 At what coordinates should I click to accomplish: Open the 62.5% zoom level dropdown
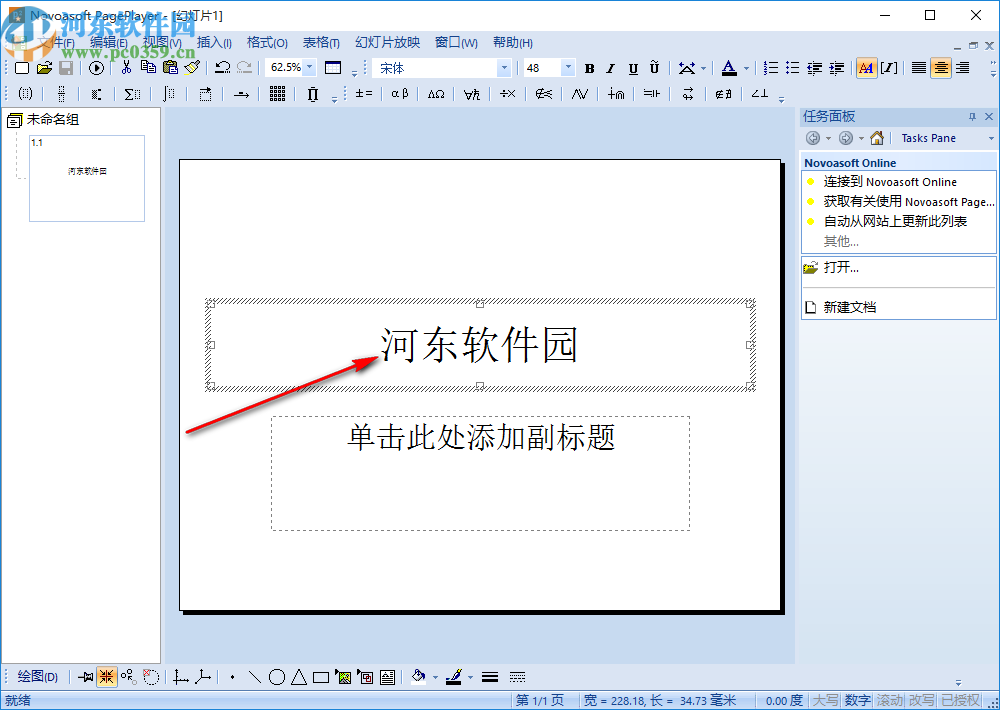[x=308, y=67]
